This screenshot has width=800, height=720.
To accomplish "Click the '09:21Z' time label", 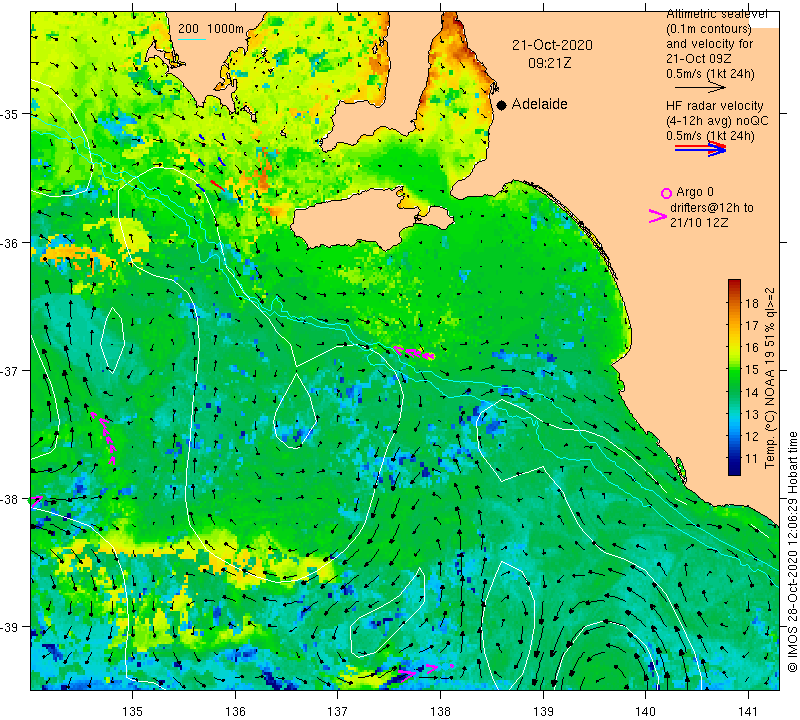I will (549, 63).
